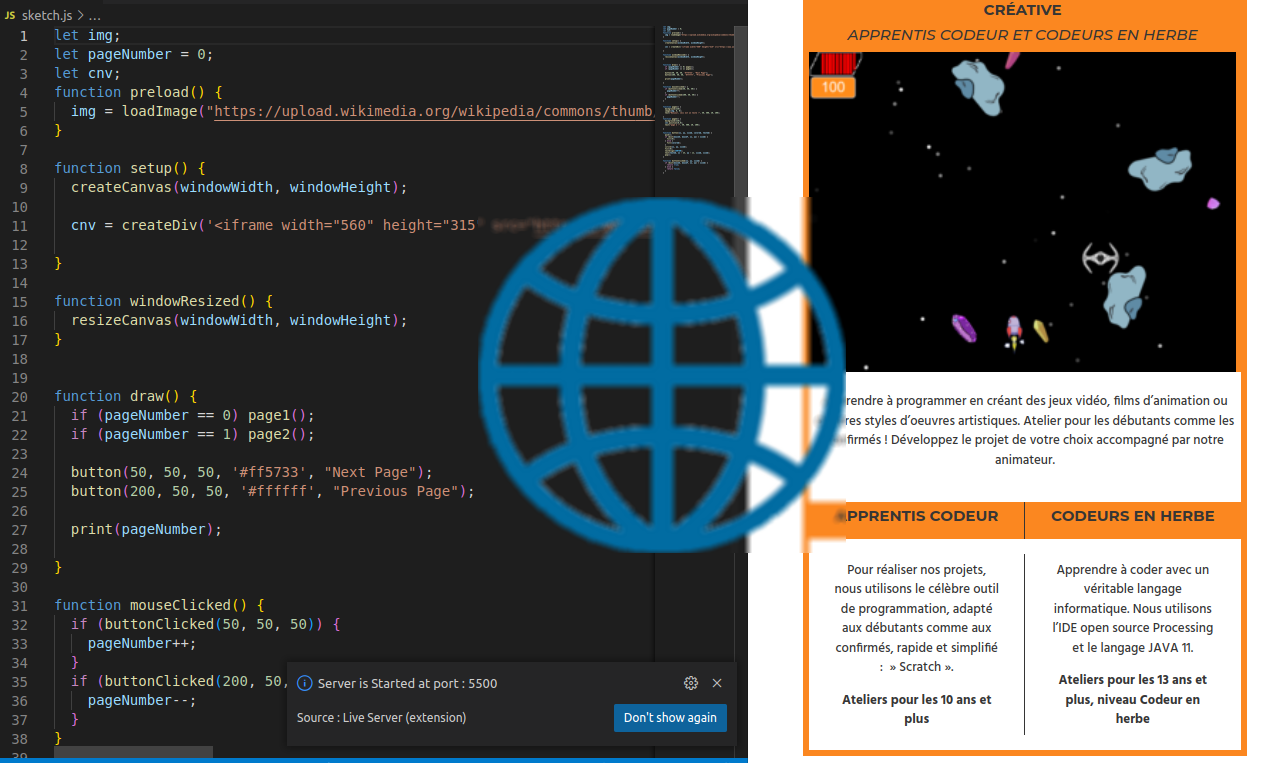Click "Ateliers pour les 13 ans et plus" text
Image resolution: width=1270 pixels, height=763 pixels.
coord(1132,699)
